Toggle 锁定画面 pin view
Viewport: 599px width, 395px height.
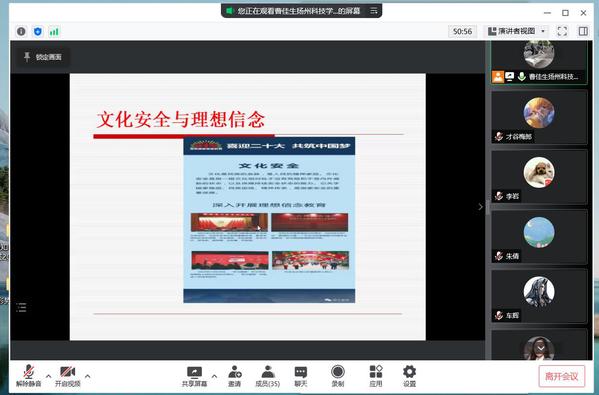coord(43,57)
